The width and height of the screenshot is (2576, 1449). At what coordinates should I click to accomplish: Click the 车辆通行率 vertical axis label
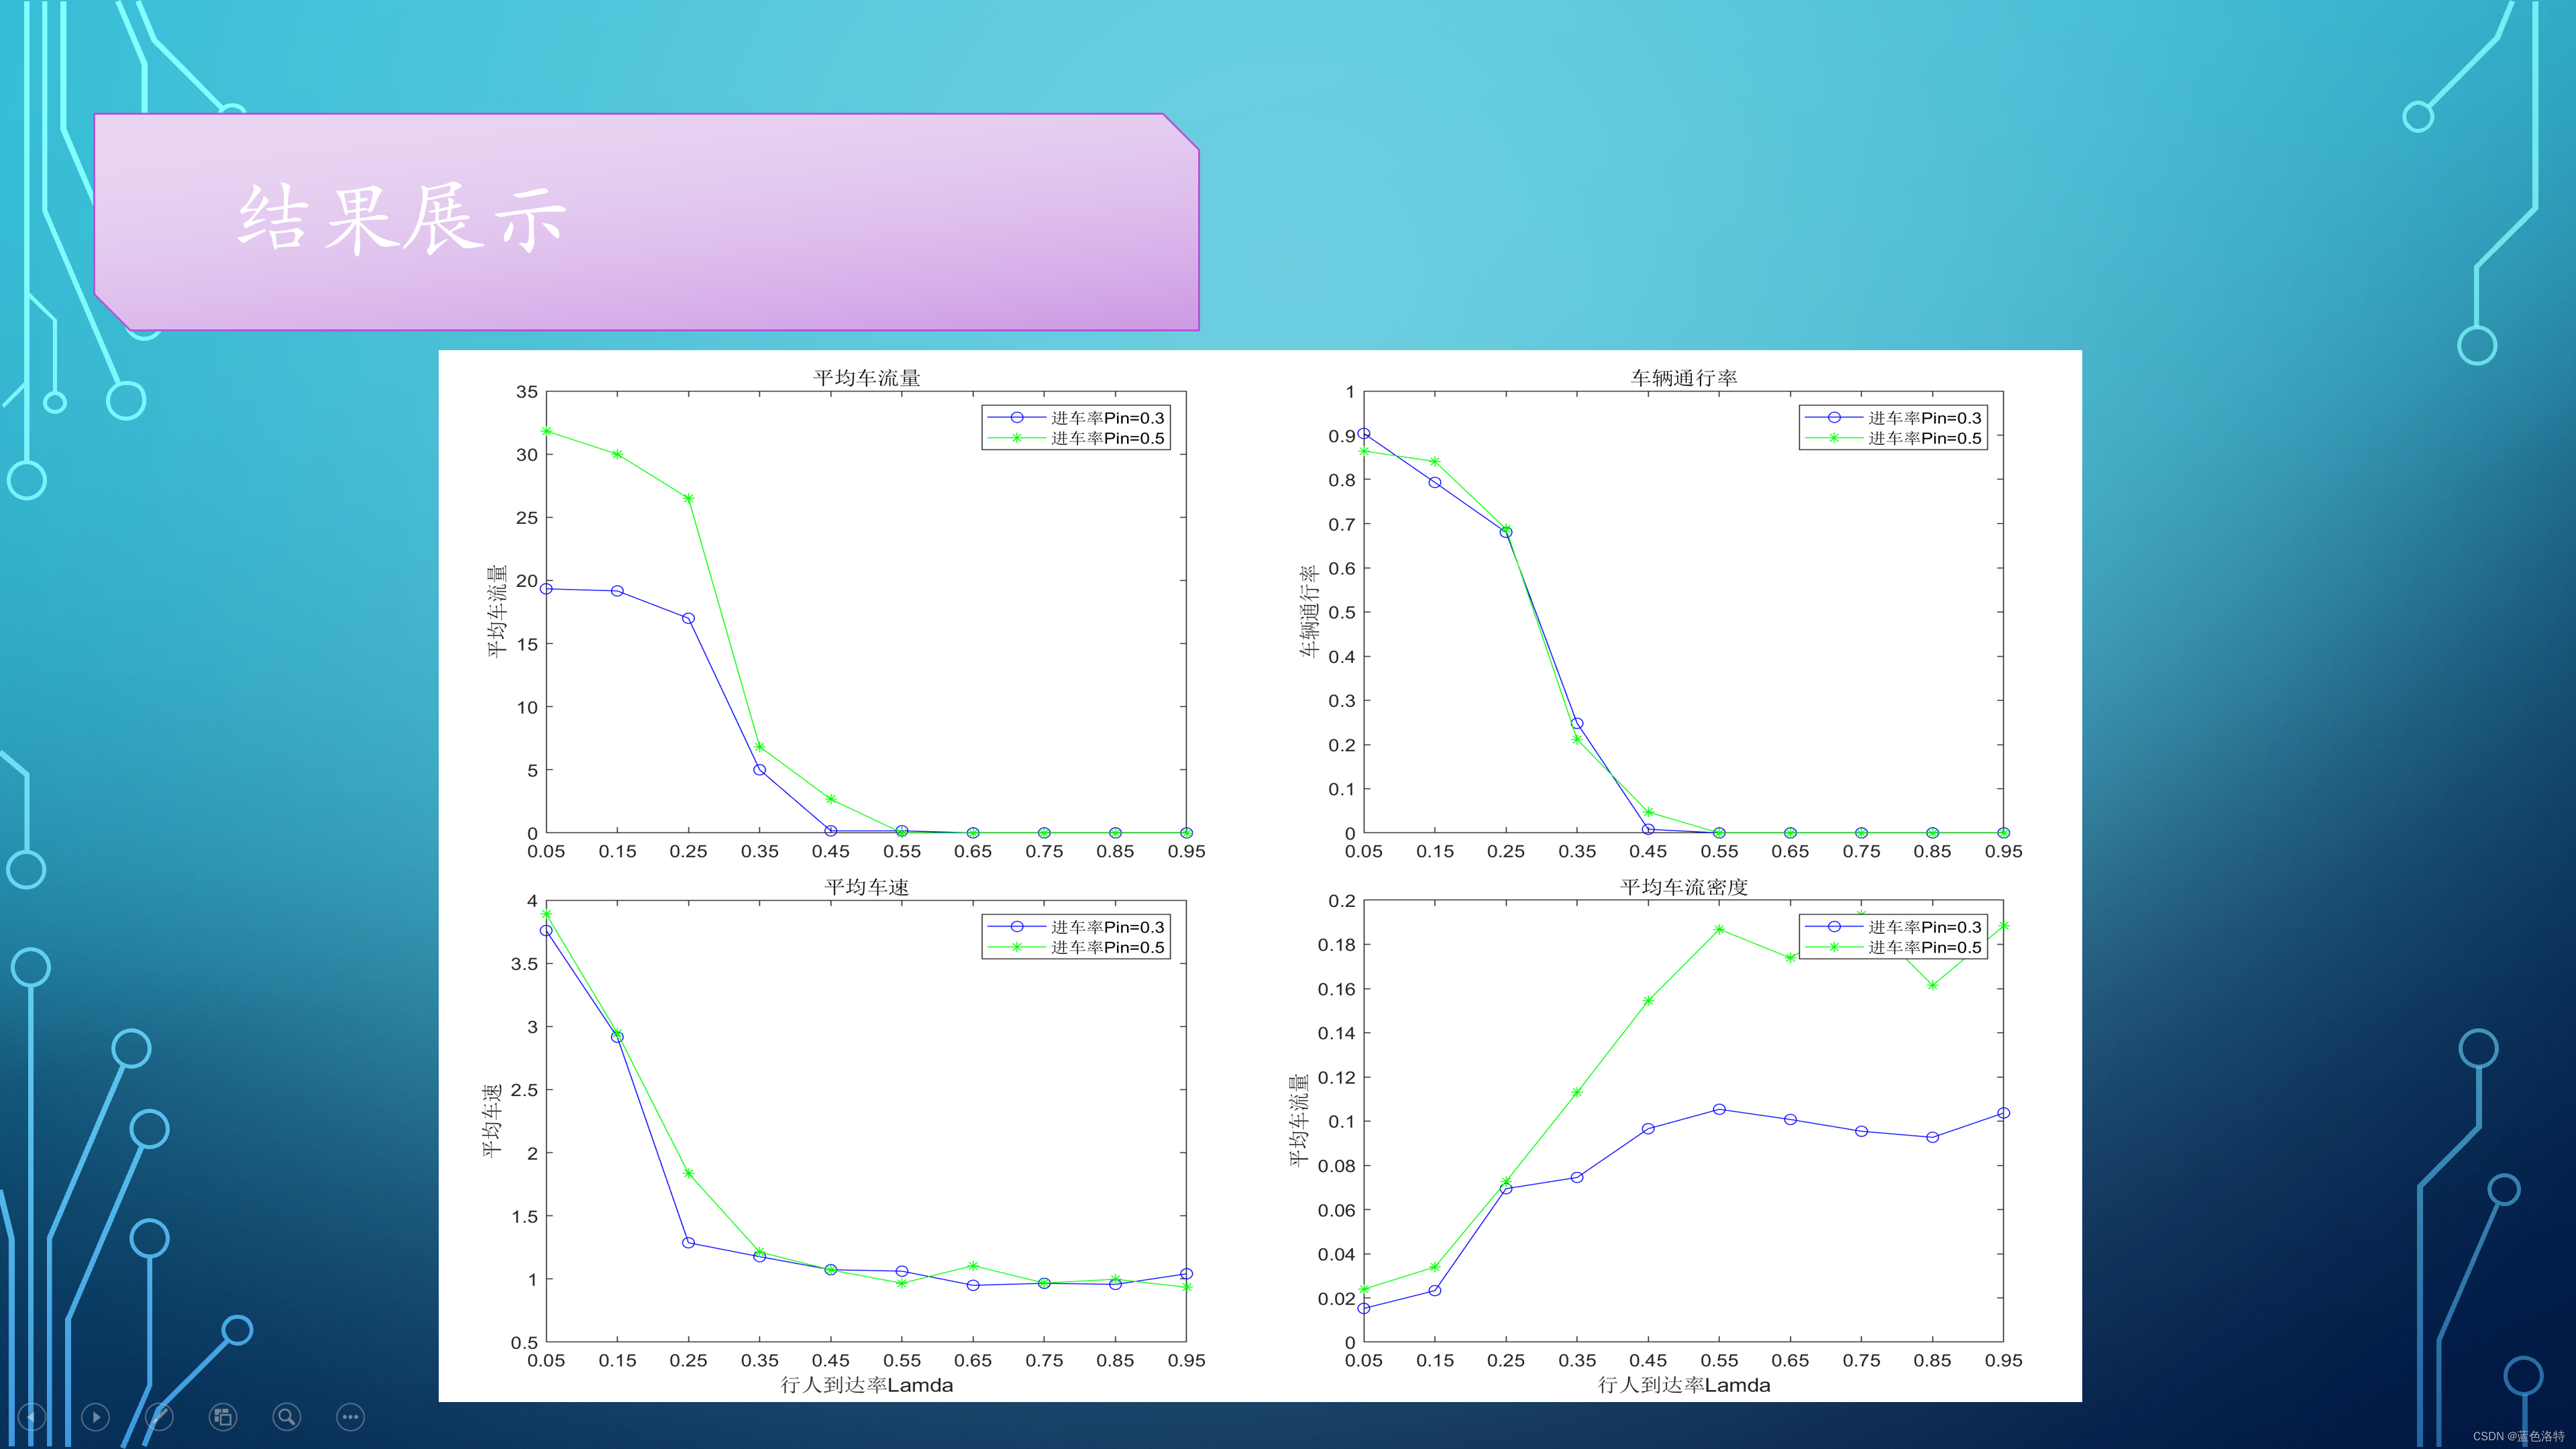point(1309,611)
